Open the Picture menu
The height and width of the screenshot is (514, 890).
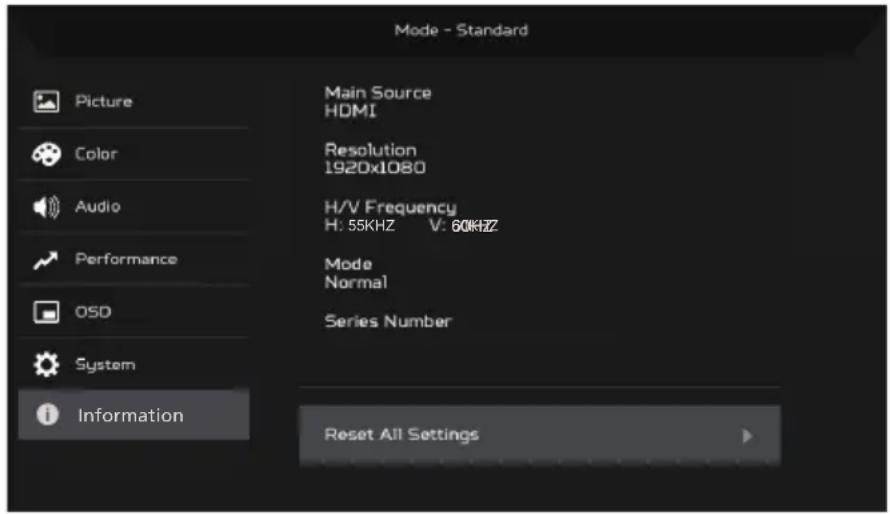[x=134, y=102]
